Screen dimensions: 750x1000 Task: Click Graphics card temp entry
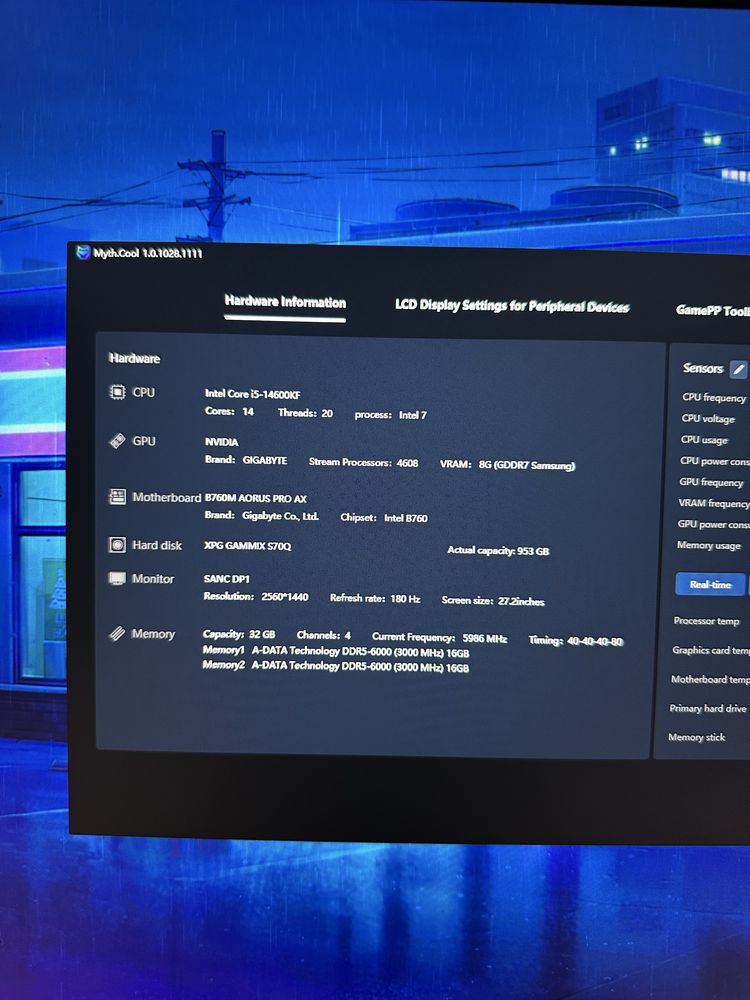point(711,651)
